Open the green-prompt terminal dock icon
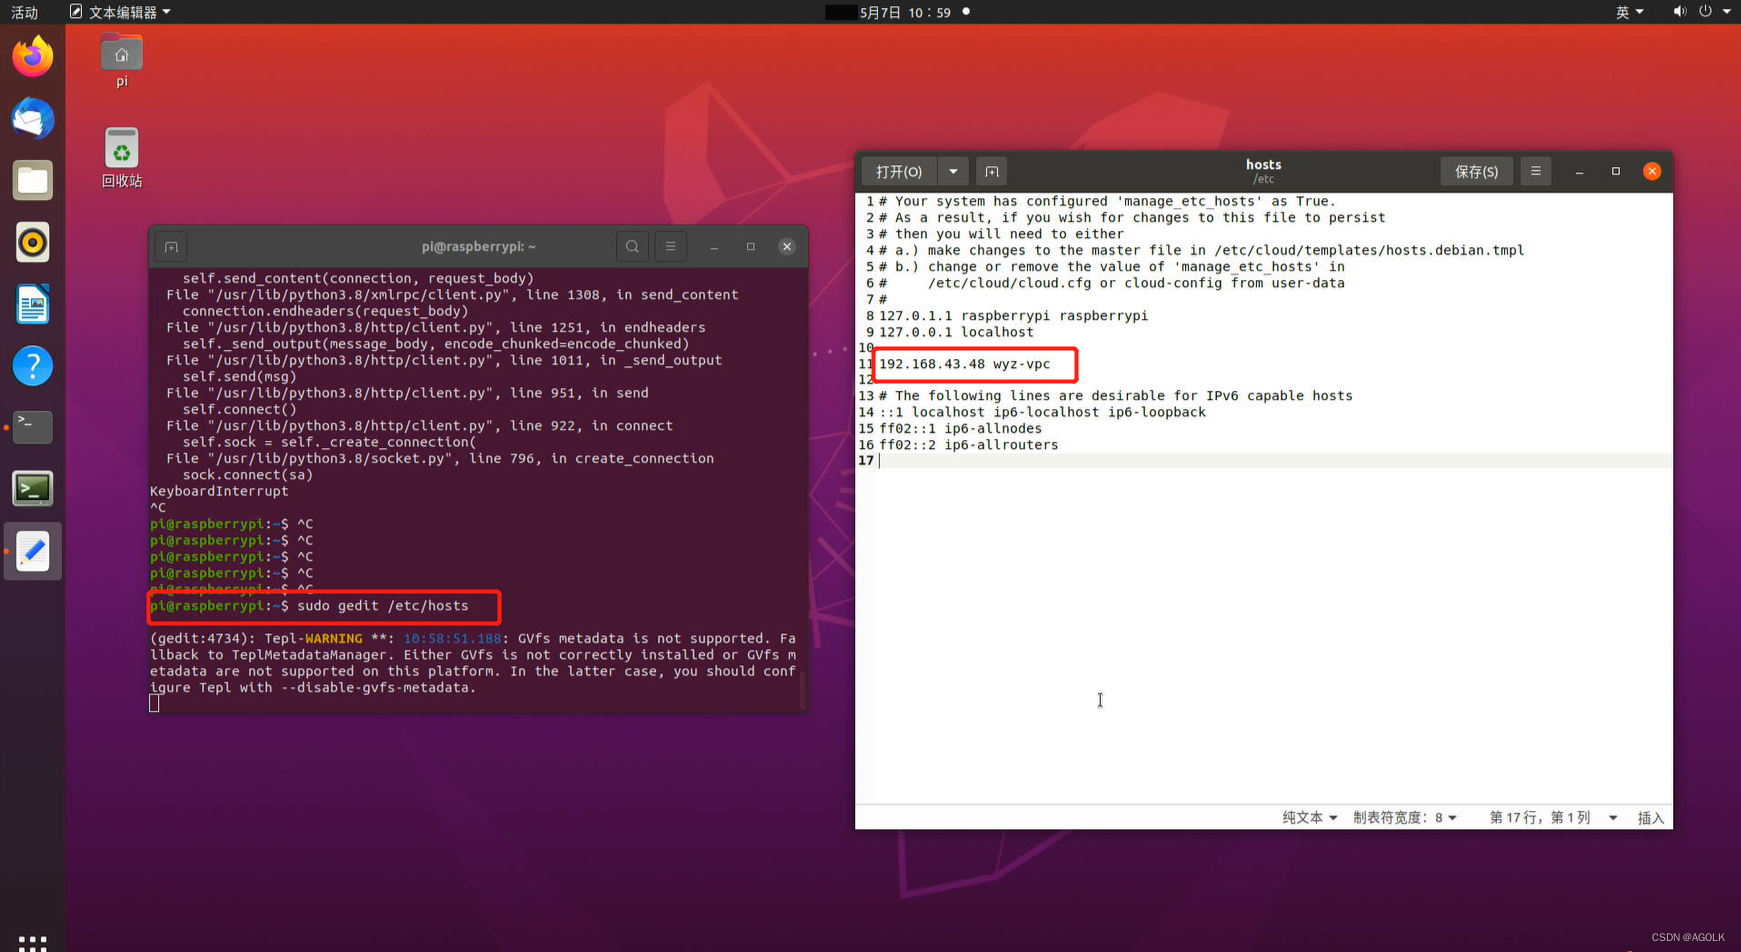The height and width of the screenshot is (952, 1741). point(32,489)
